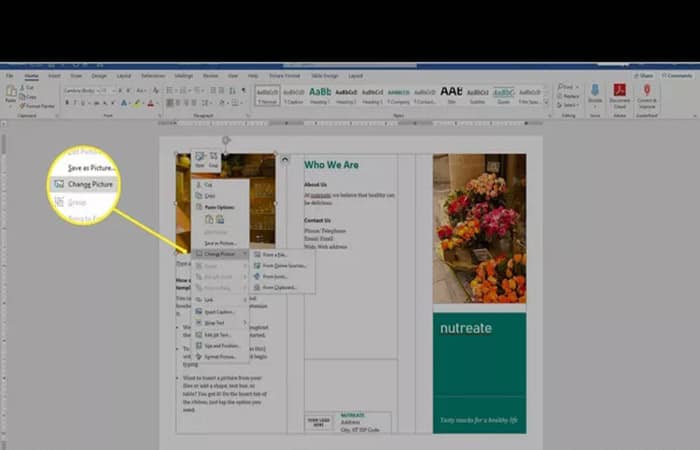Choose Cut from the context menu
This screenshot has height=450, width=700.
(x=208, y=185)
